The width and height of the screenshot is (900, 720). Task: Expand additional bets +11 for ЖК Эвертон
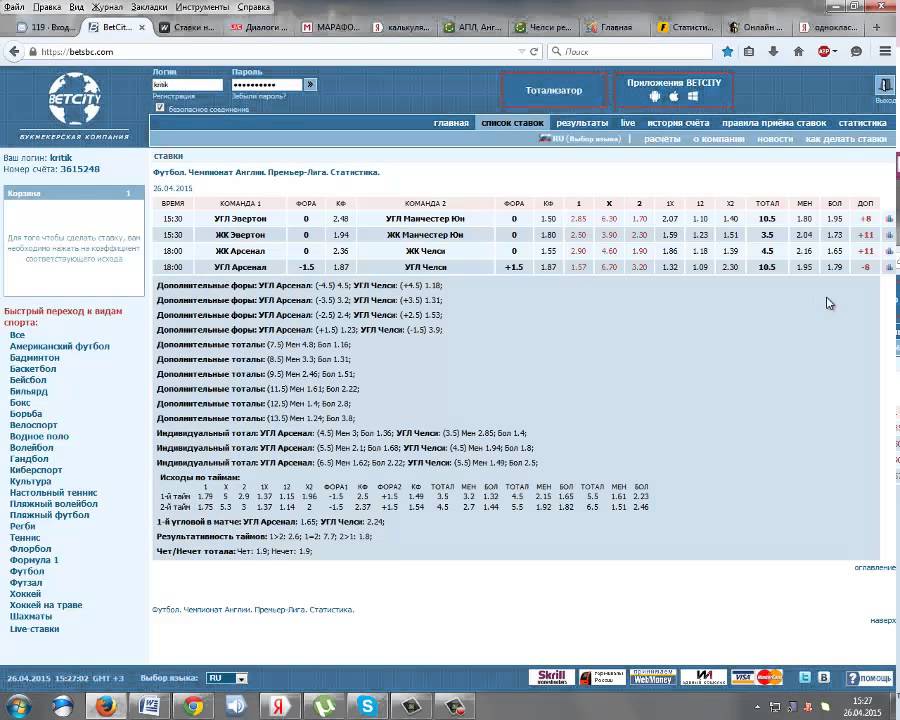pyautogui.click(x=866, y=235)
